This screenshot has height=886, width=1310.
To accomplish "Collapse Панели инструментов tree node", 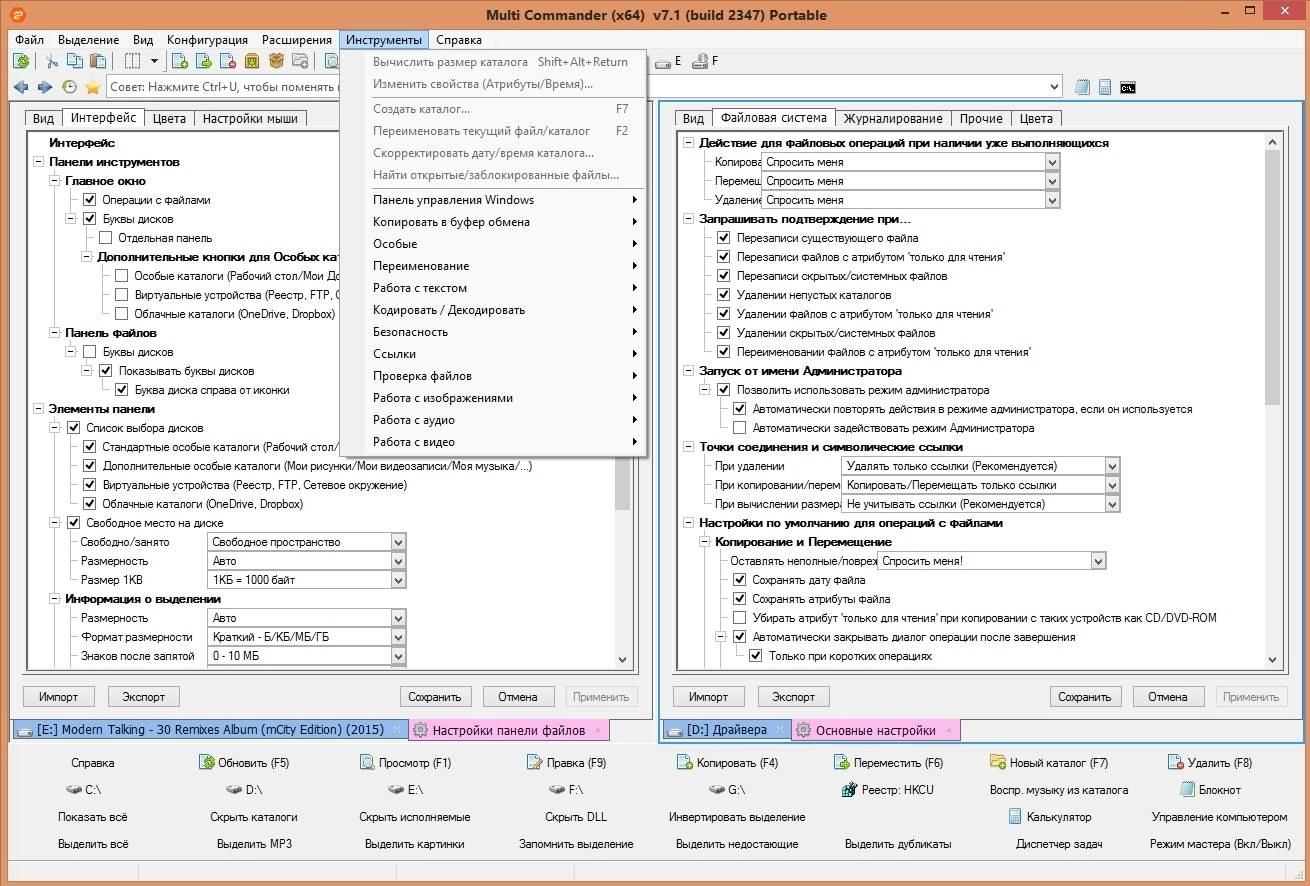I will (39, 162).
